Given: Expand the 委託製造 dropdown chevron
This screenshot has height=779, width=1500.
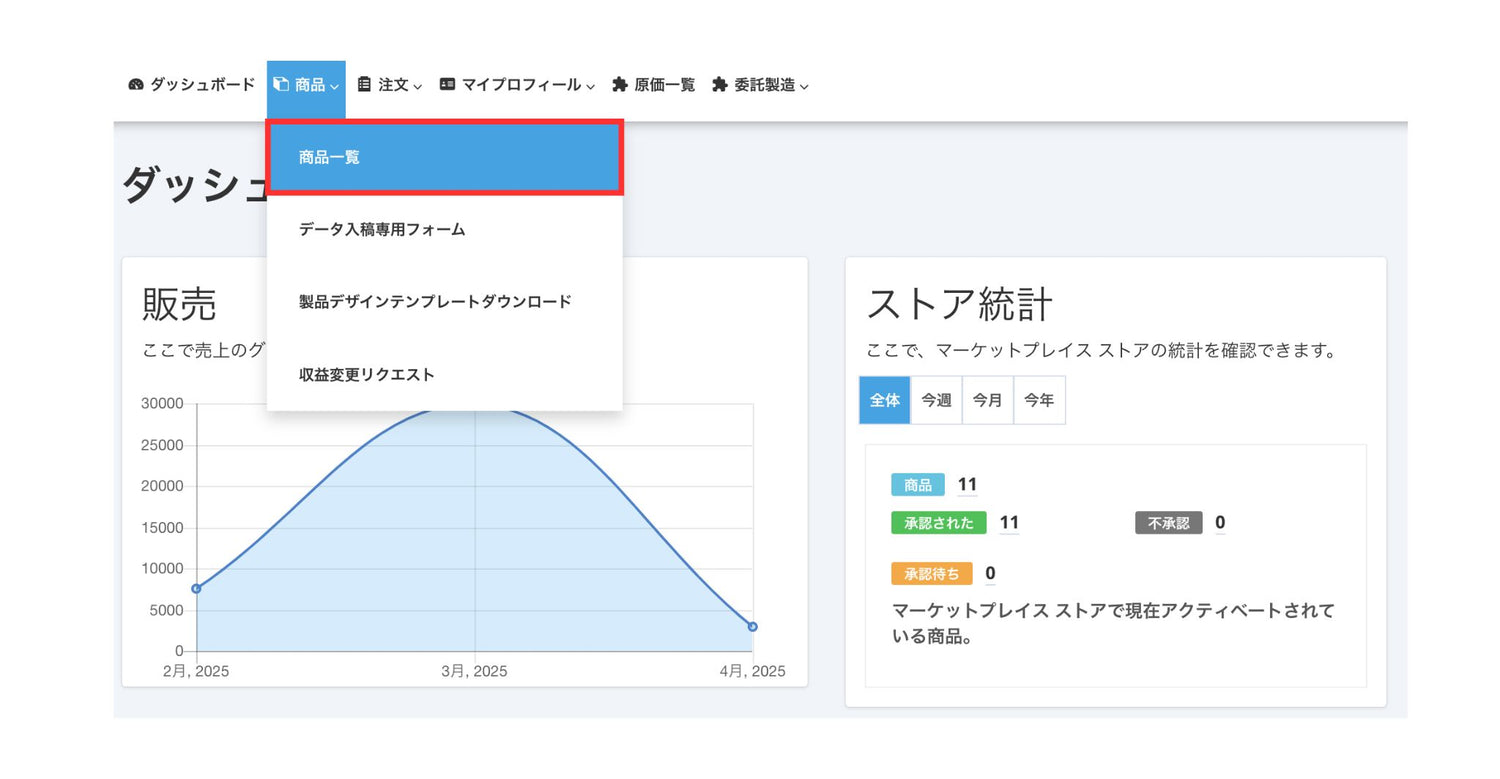Looking at the screenshot, I should point(804,87).
